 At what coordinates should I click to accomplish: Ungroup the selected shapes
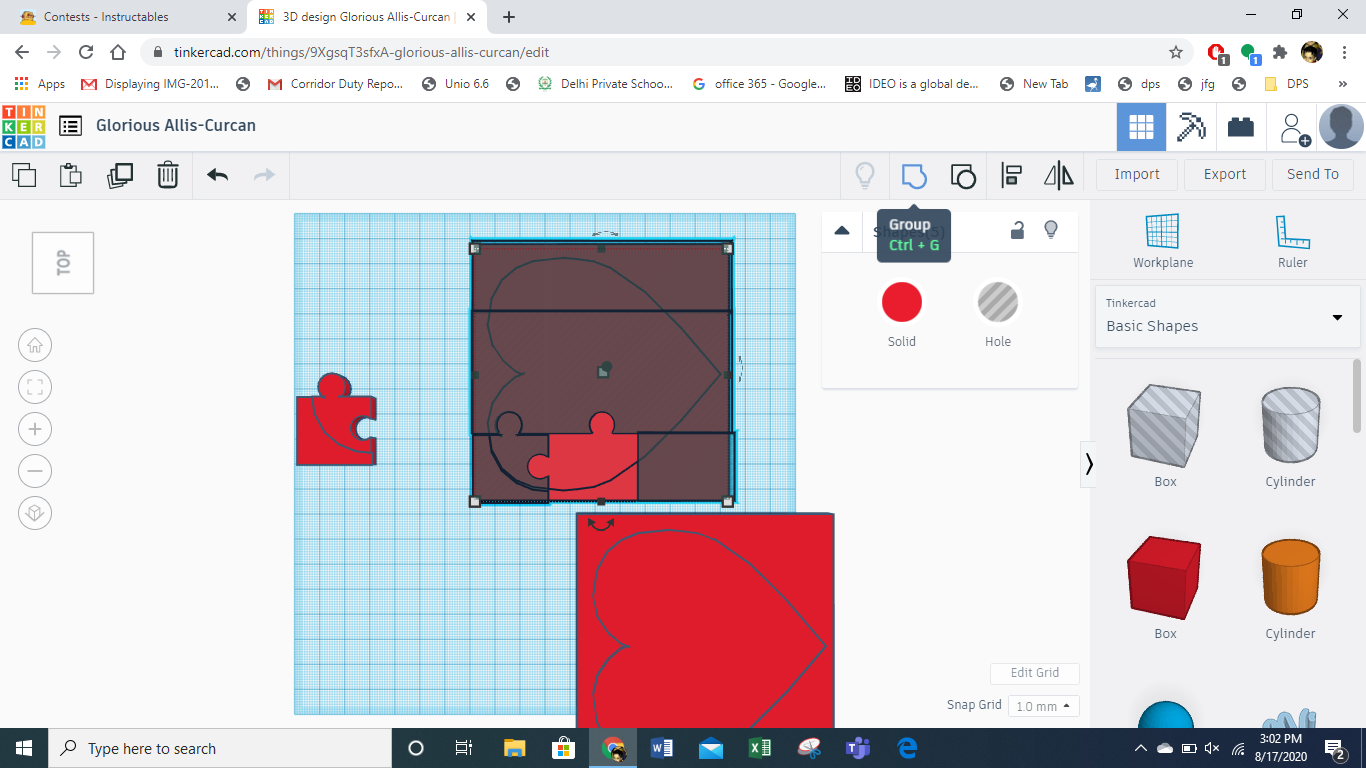(x=962, y=176)
